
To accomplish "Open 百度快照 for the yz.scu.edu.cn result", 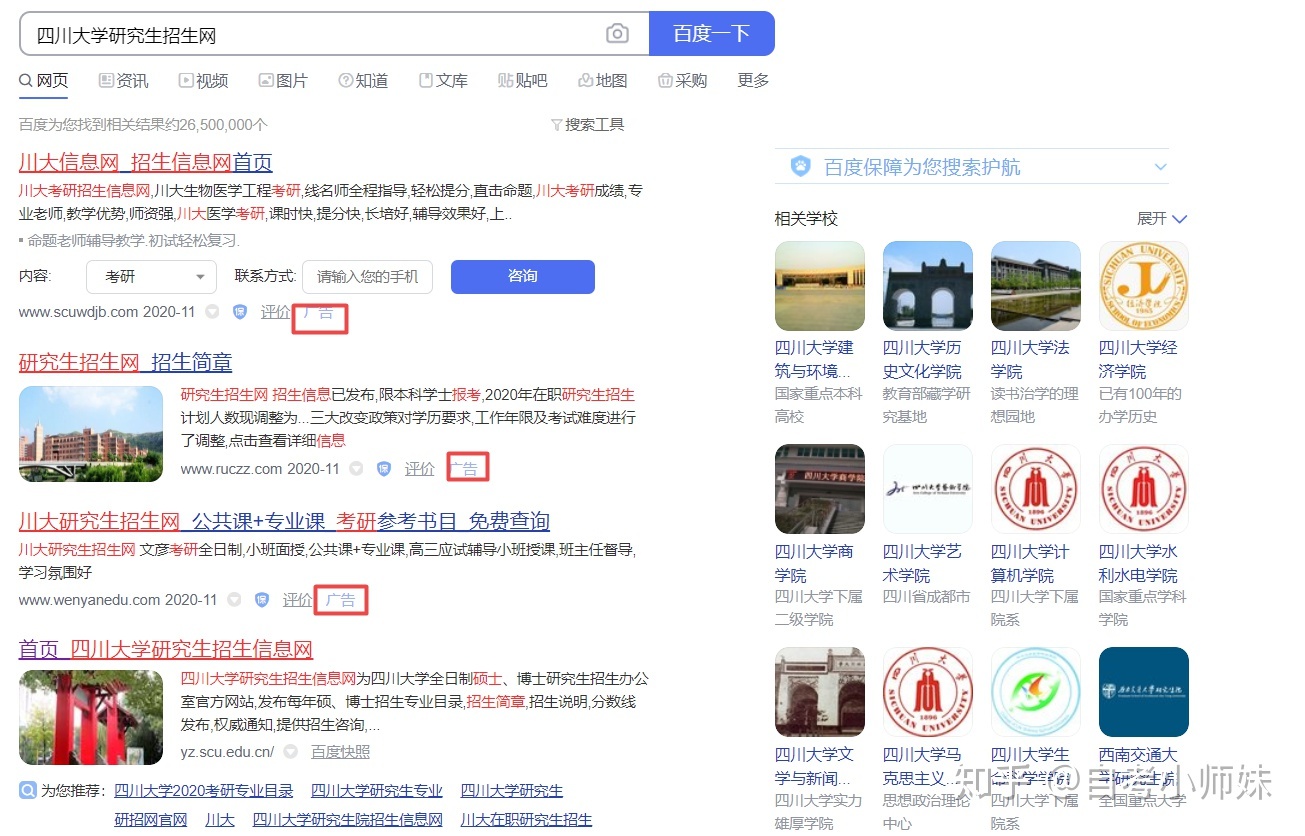I will pyautogui.click(x=340, y=752).
